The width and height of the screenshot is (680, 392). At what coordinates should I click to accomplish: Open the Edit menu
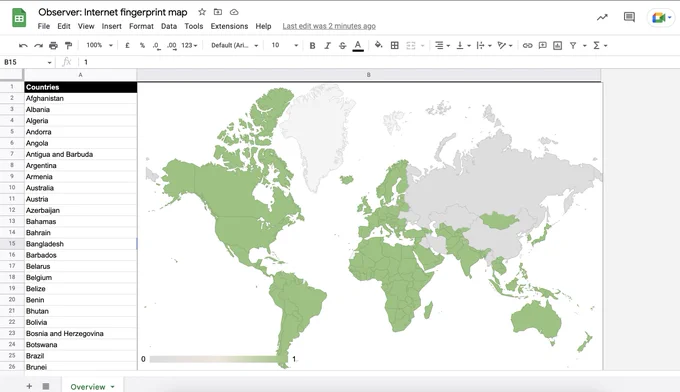click(64, 26)
